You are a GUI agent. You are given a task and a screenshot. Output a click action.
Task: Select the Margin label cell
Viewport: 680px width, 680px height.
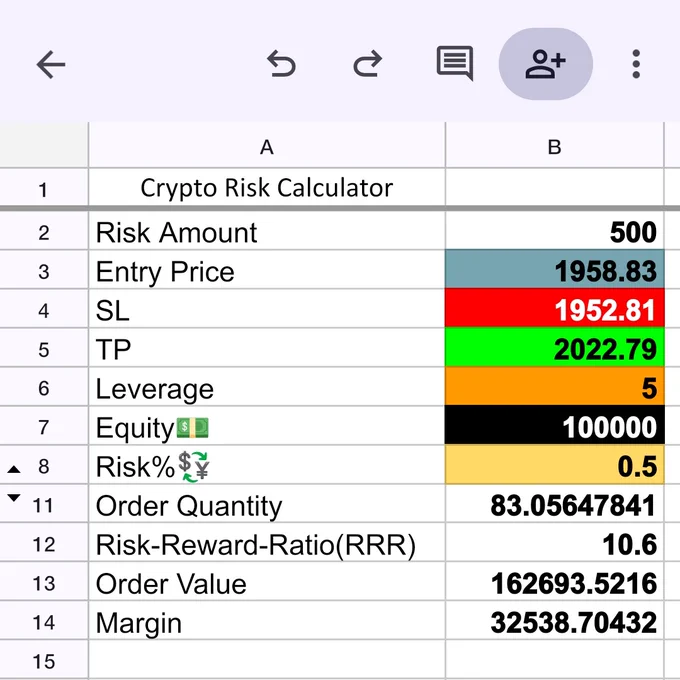(x=267, y=621)
